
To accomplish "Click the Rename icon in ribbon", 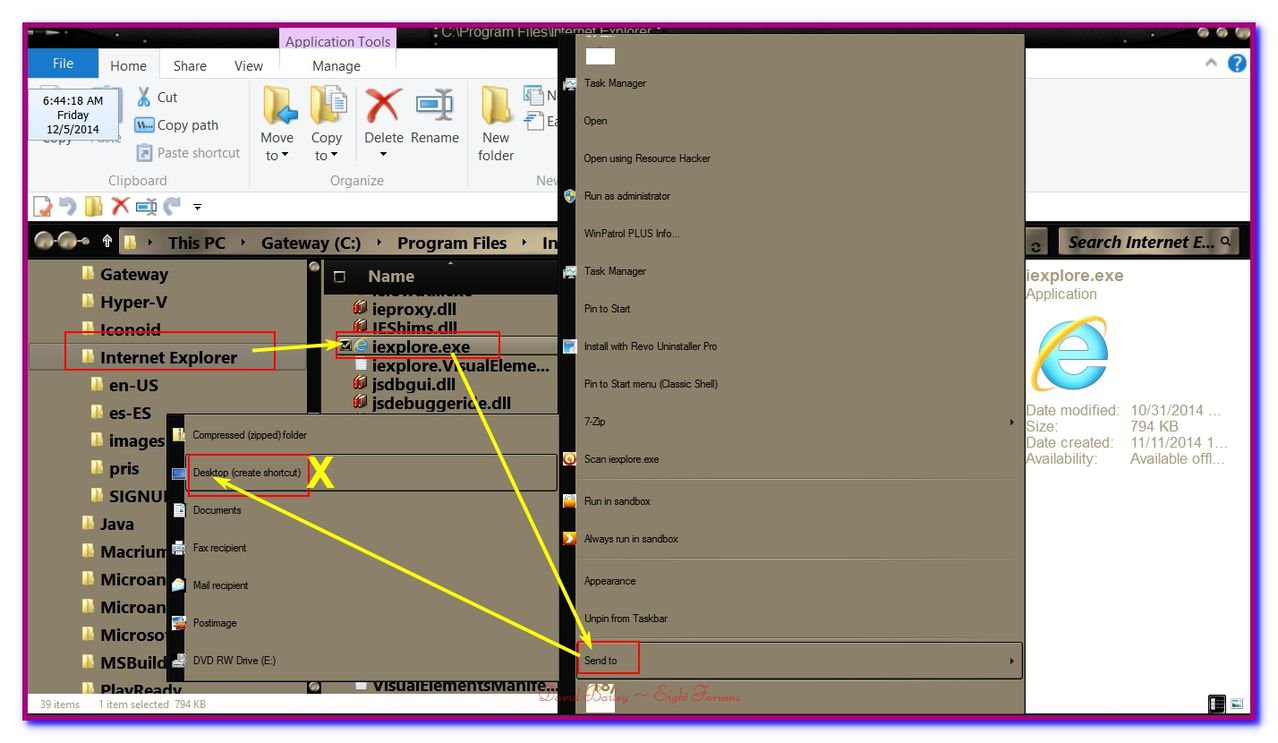I will (435, 105).
